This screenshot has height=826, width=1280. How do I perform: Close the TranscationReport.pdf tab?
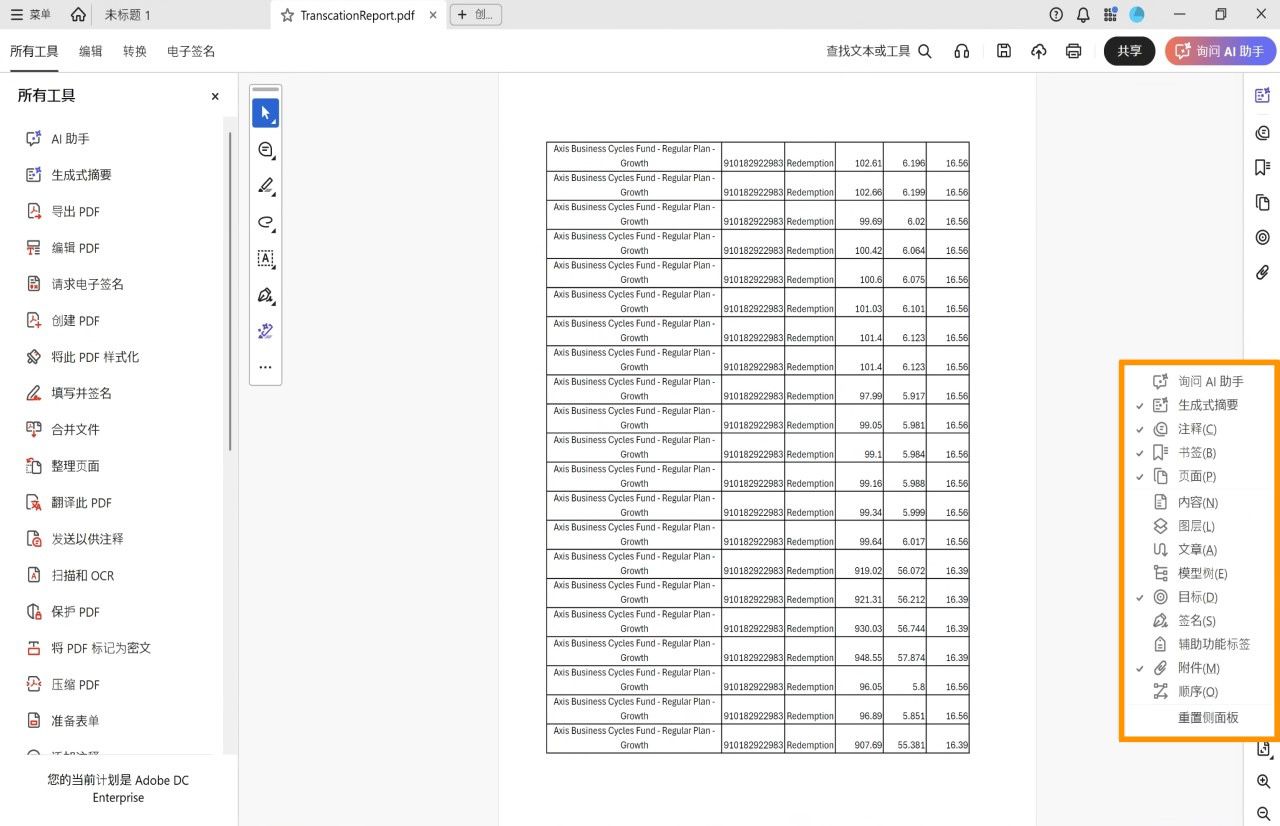coord(432,15)
